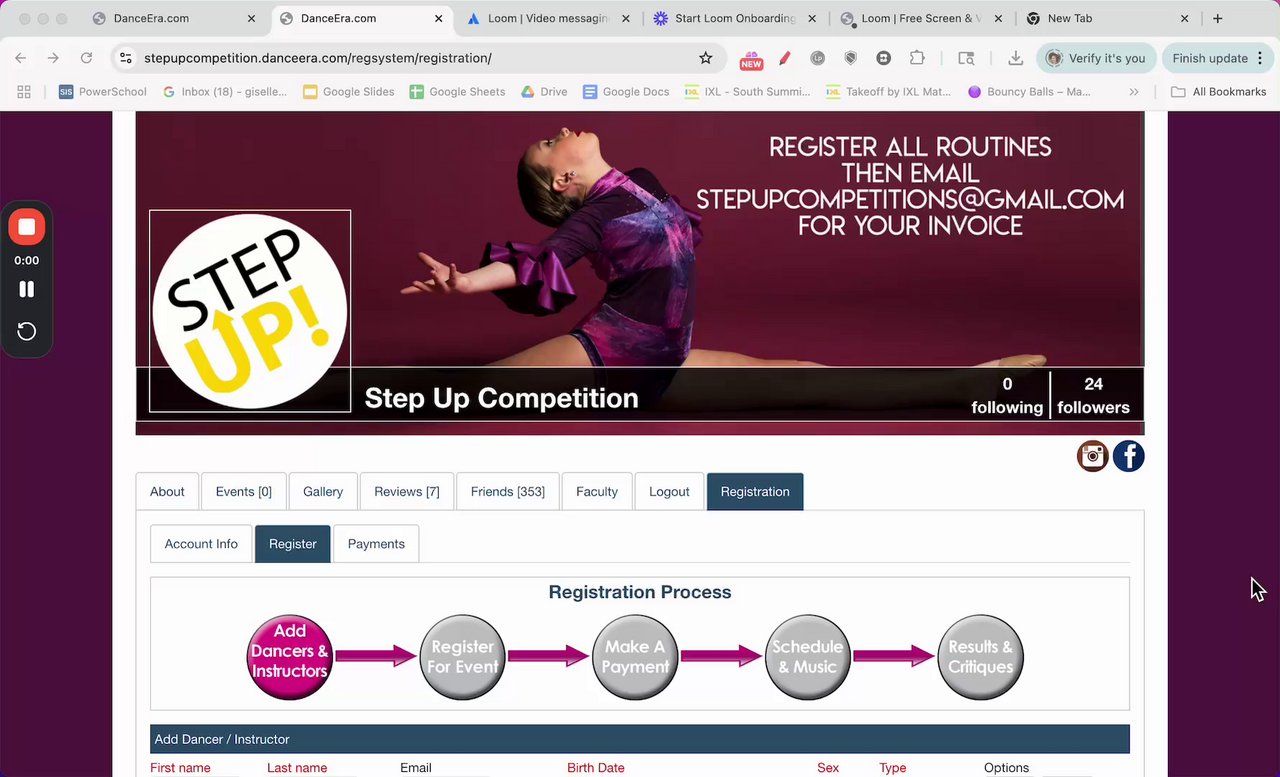Screen dimensions: 1280x777
Task: Open the Facebook icon link
Action: 1128,456
